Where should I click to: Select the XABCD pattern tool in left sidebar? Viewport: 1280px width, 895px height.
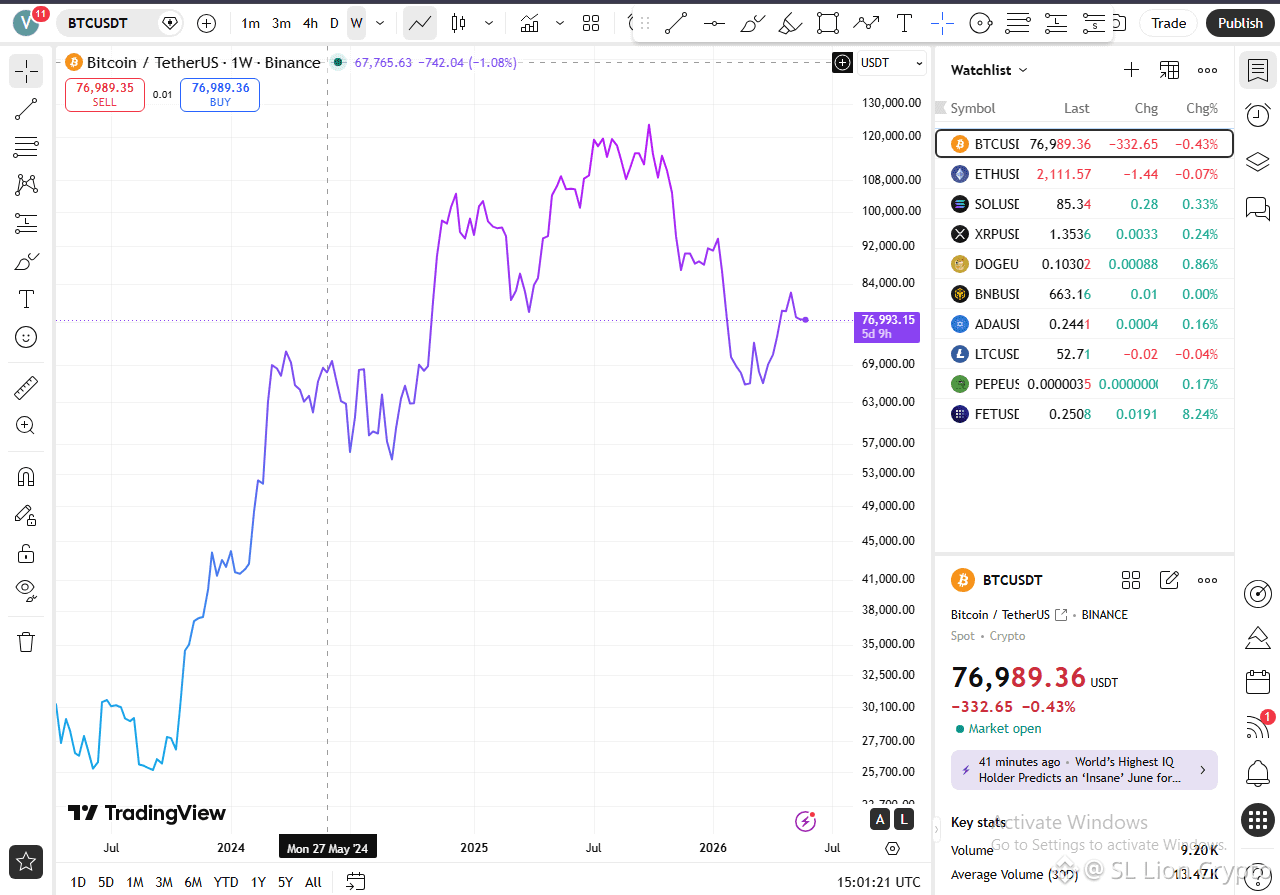pos(26,185)
